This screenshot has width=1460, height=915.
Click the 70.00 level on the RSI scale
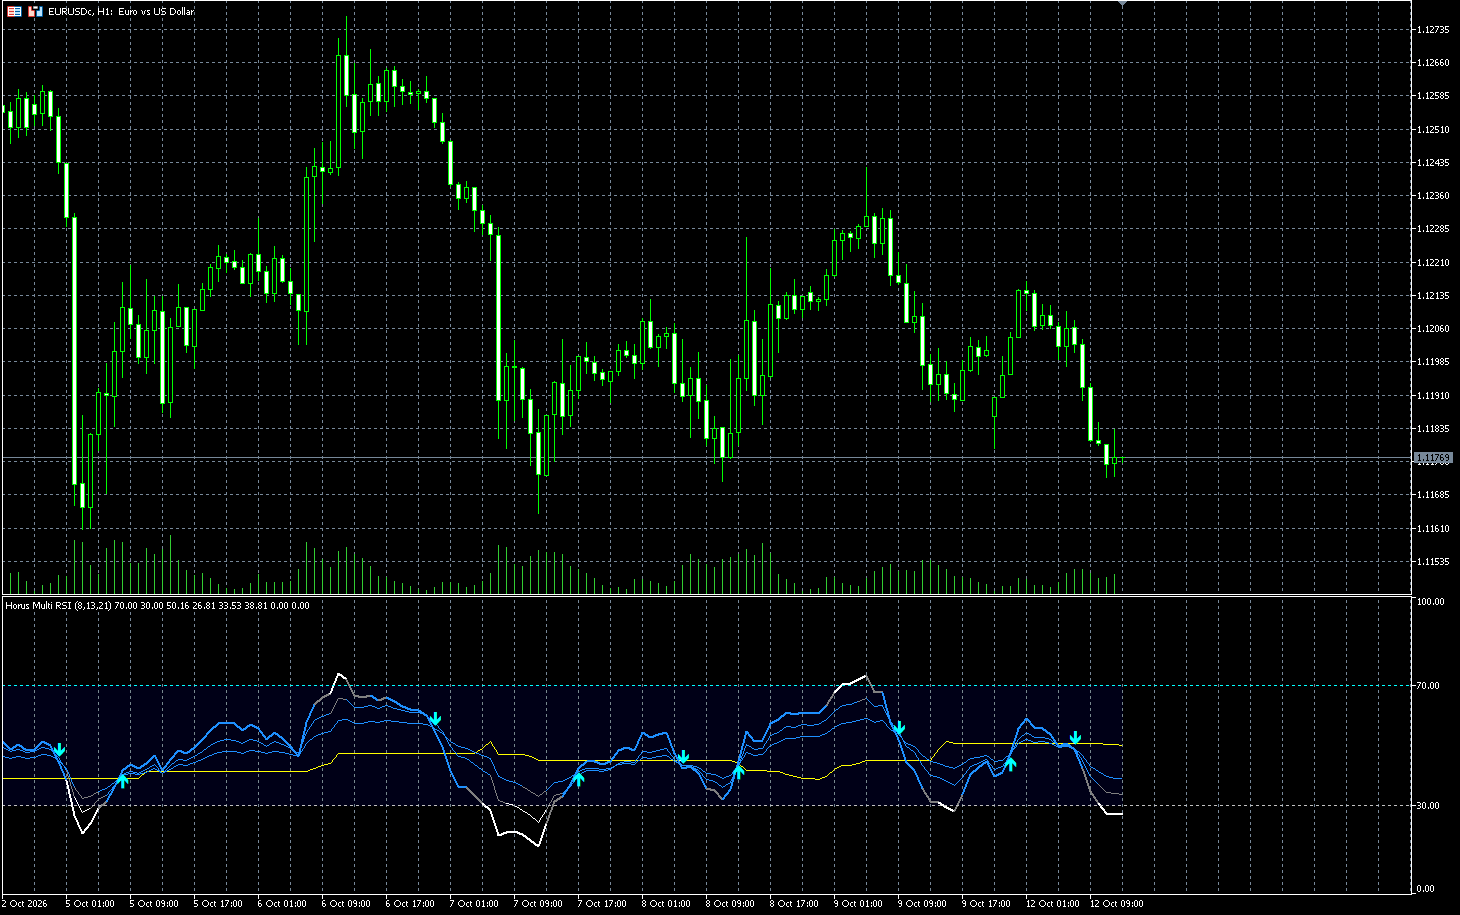1428,686
